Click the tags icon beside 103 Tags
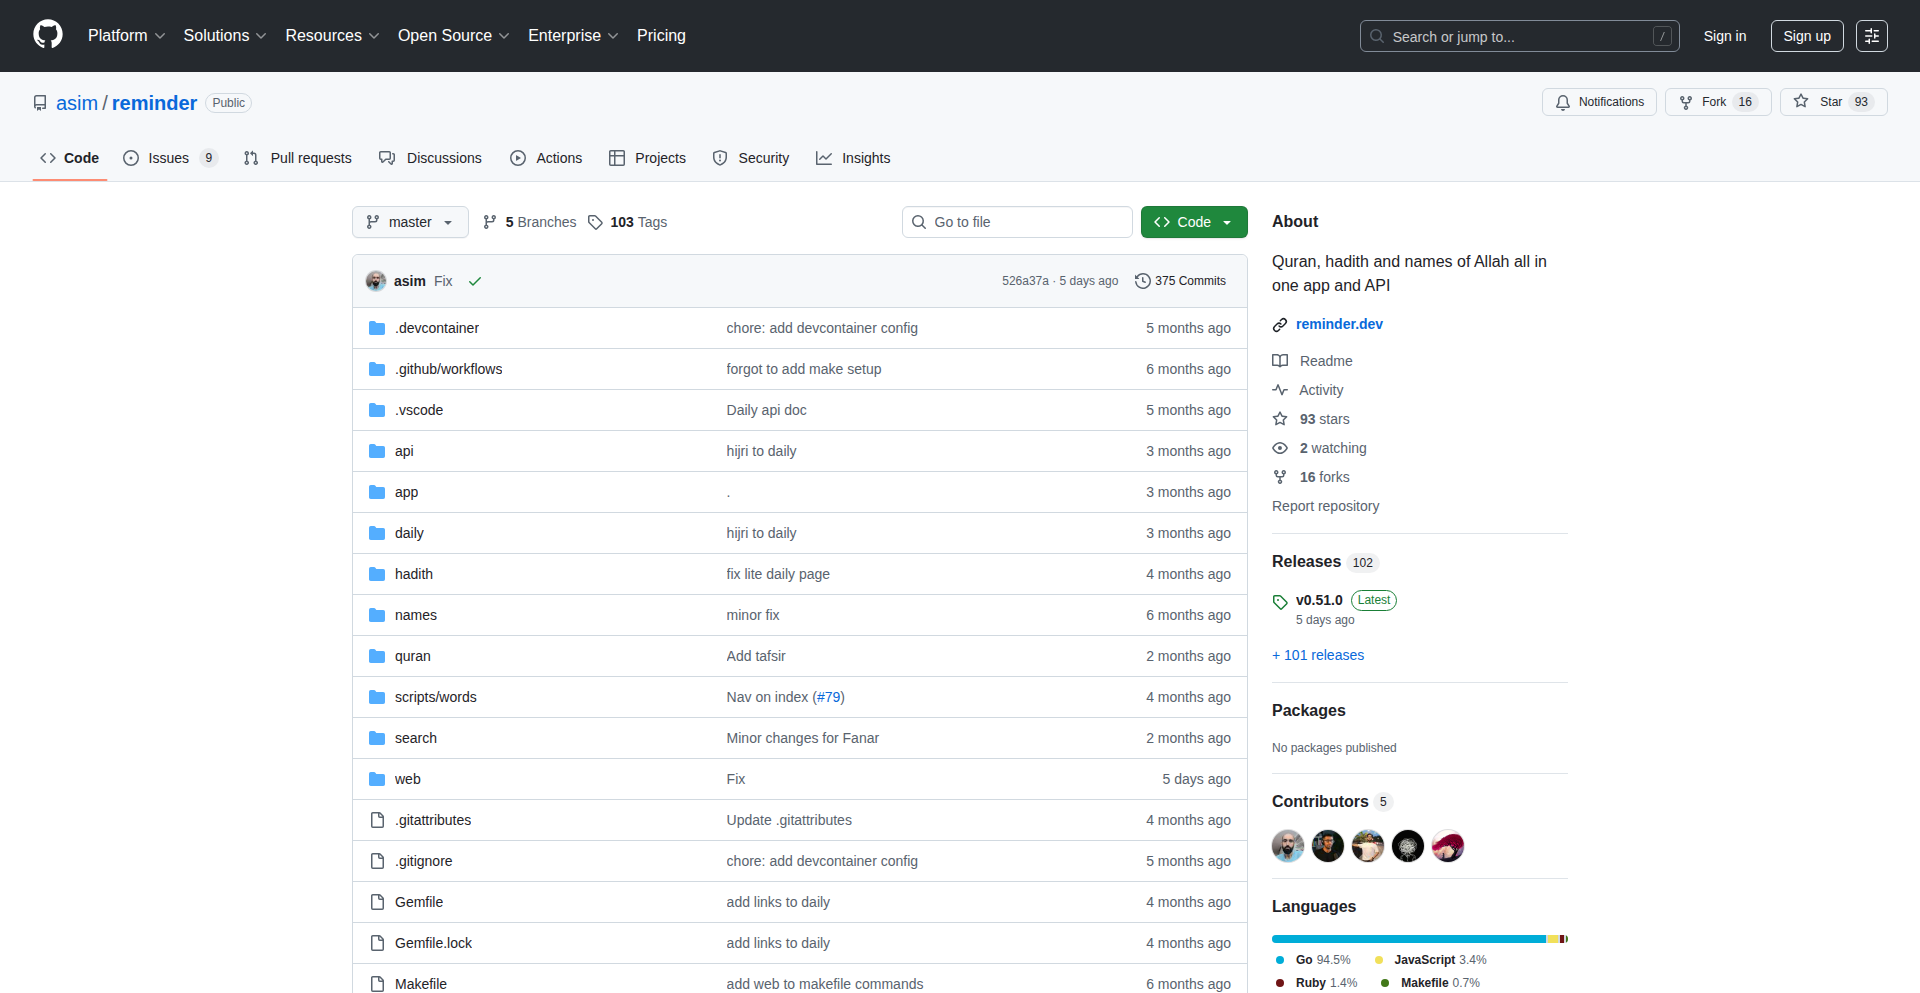This screenshot has height=993, width=1920. [x=595, y=222]
